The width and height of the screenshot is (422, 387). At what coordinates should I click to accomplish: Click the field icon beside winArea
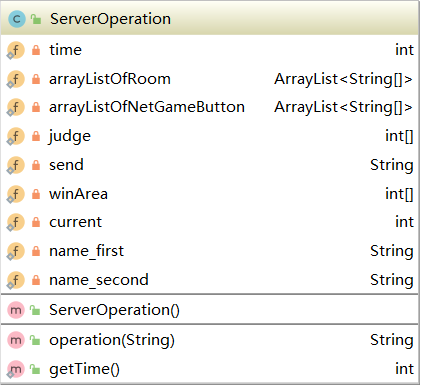click(15, 194)
